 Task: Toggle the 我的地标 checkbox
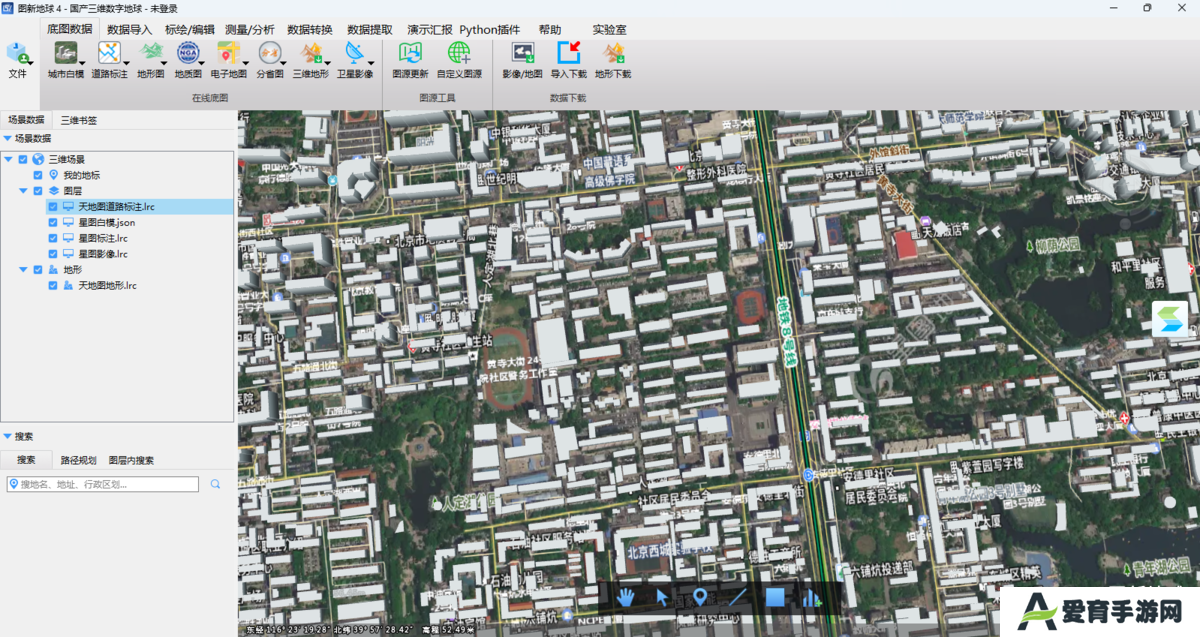pyautogui.click(x=38, y=175)
